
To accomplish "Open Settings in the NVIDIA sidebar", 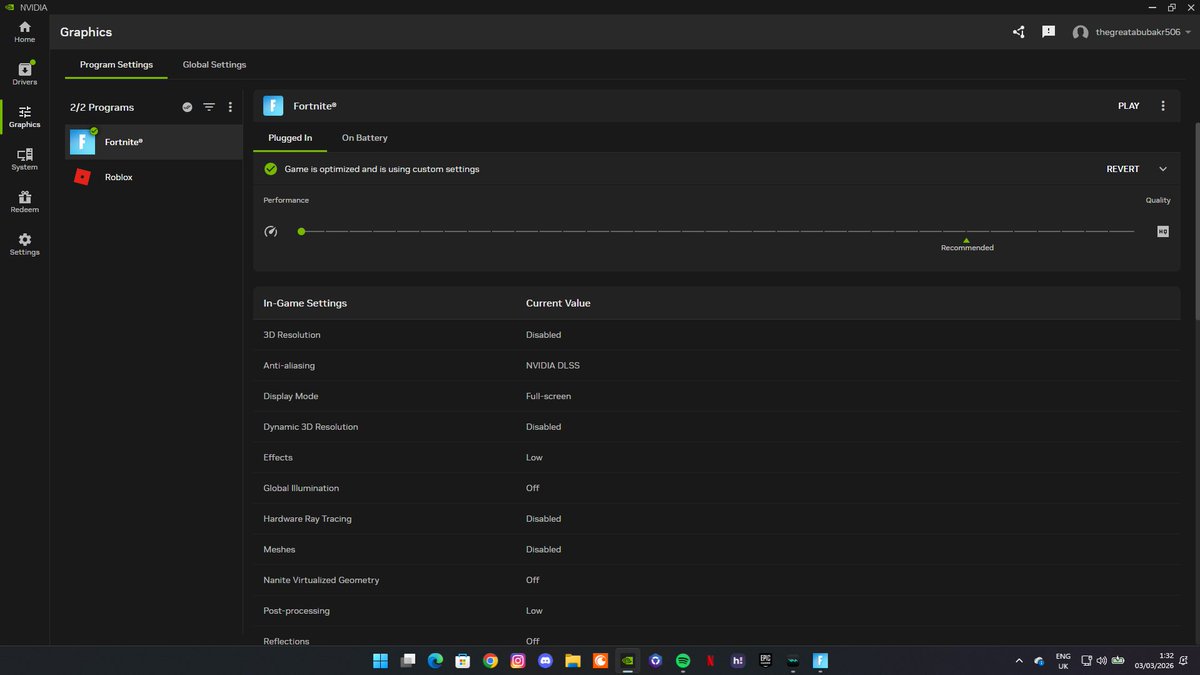I will tap(24, 244).
